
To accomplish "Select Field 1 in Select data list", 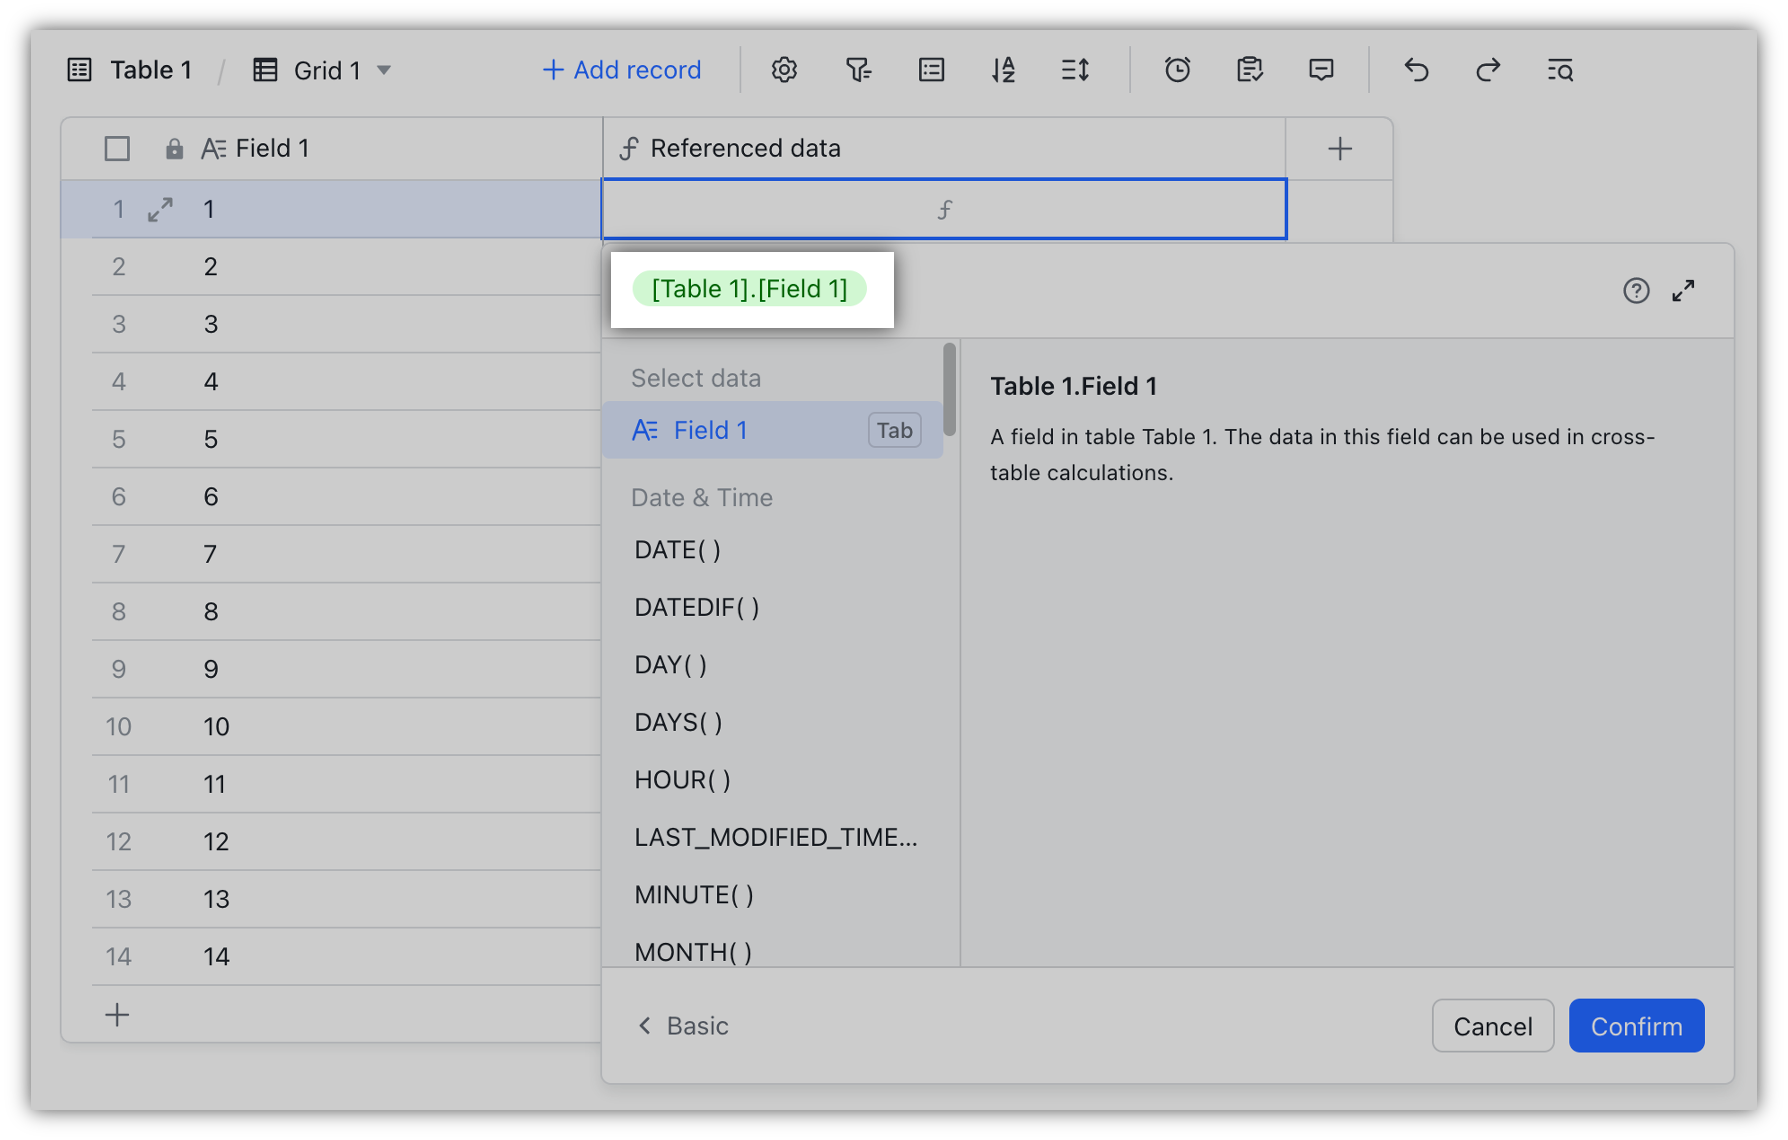I will [x=710, y=430].
